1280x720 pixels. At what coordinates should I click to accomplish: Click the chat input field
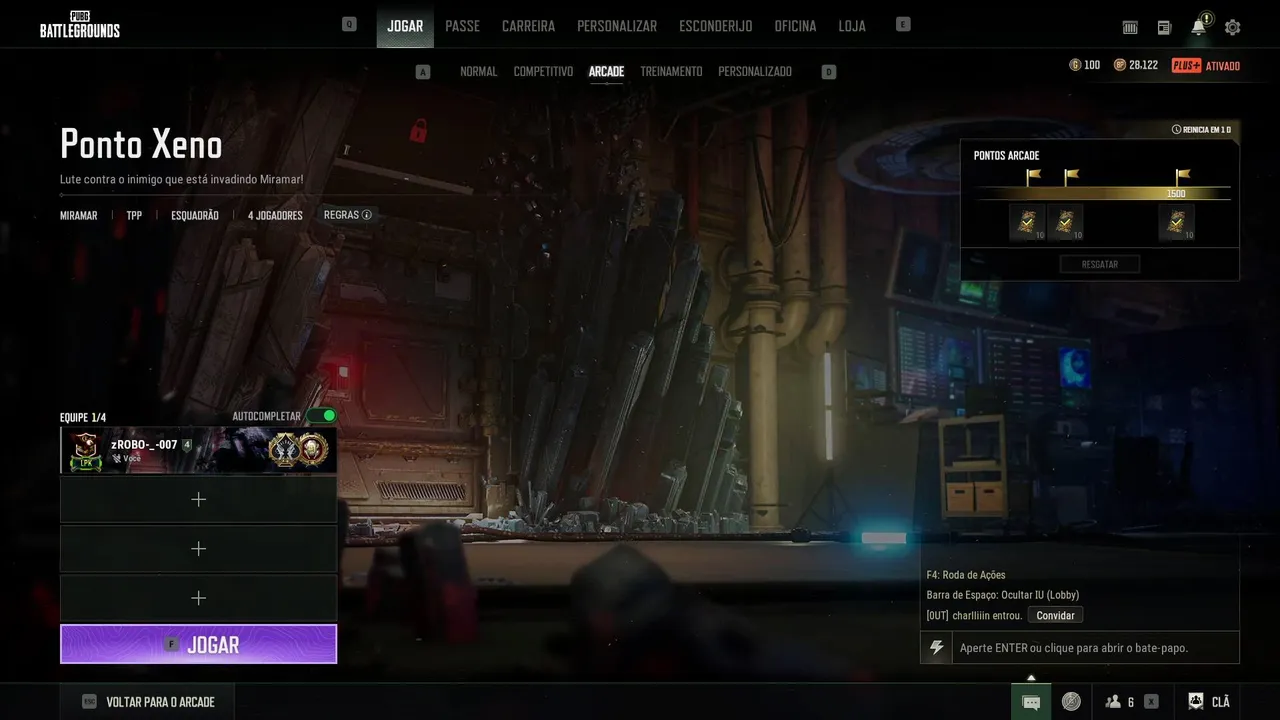[1095, 648]
